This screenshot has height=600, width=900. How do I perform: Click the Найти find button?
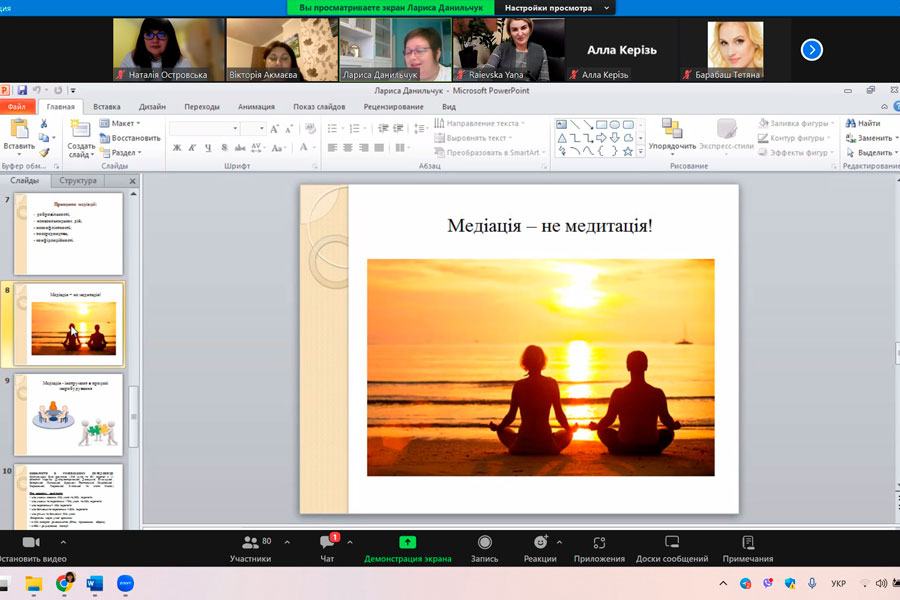[862, 123]
